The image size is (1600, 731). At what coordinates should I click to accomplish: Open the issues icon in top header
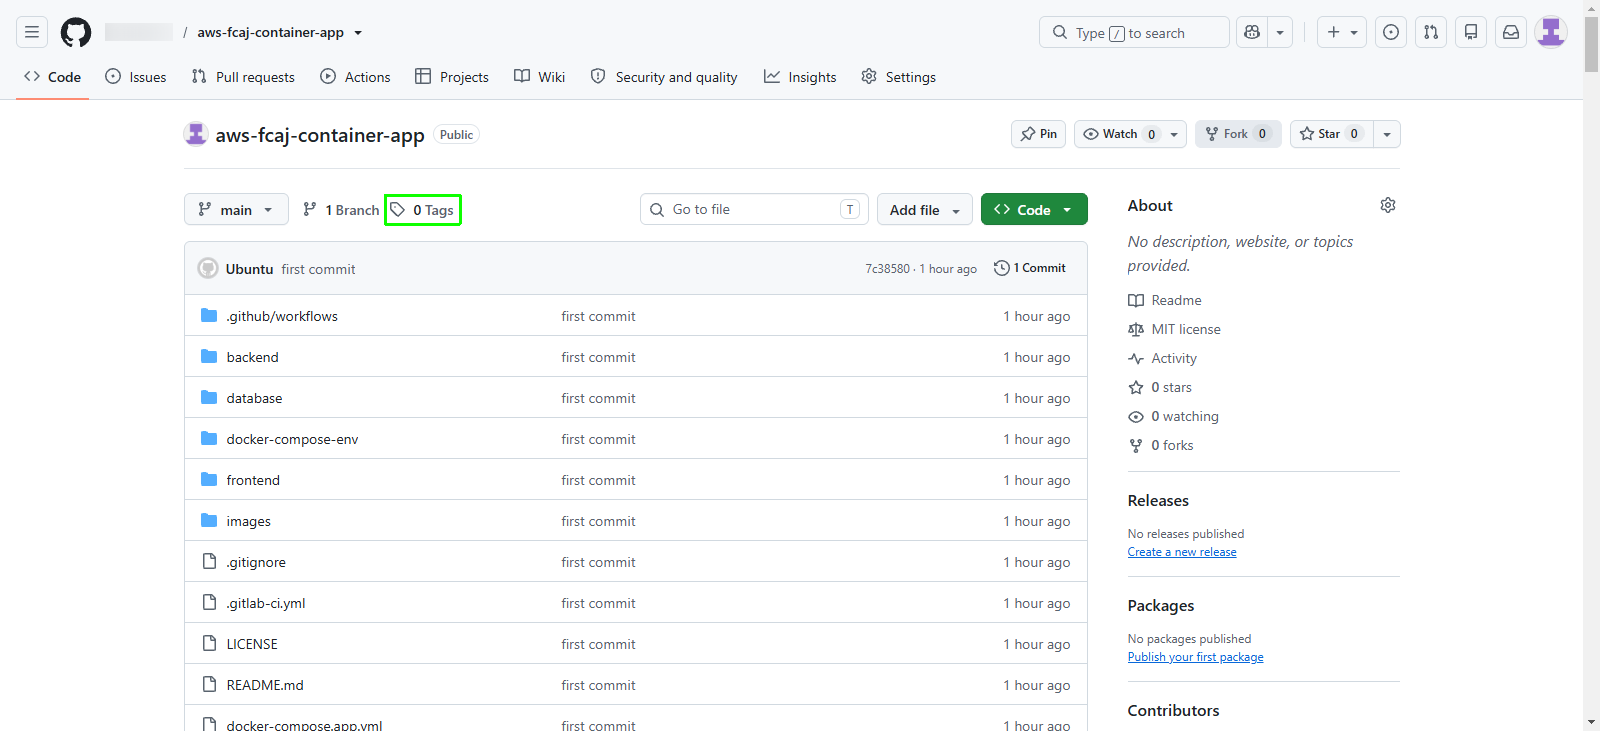(1391, 32)
